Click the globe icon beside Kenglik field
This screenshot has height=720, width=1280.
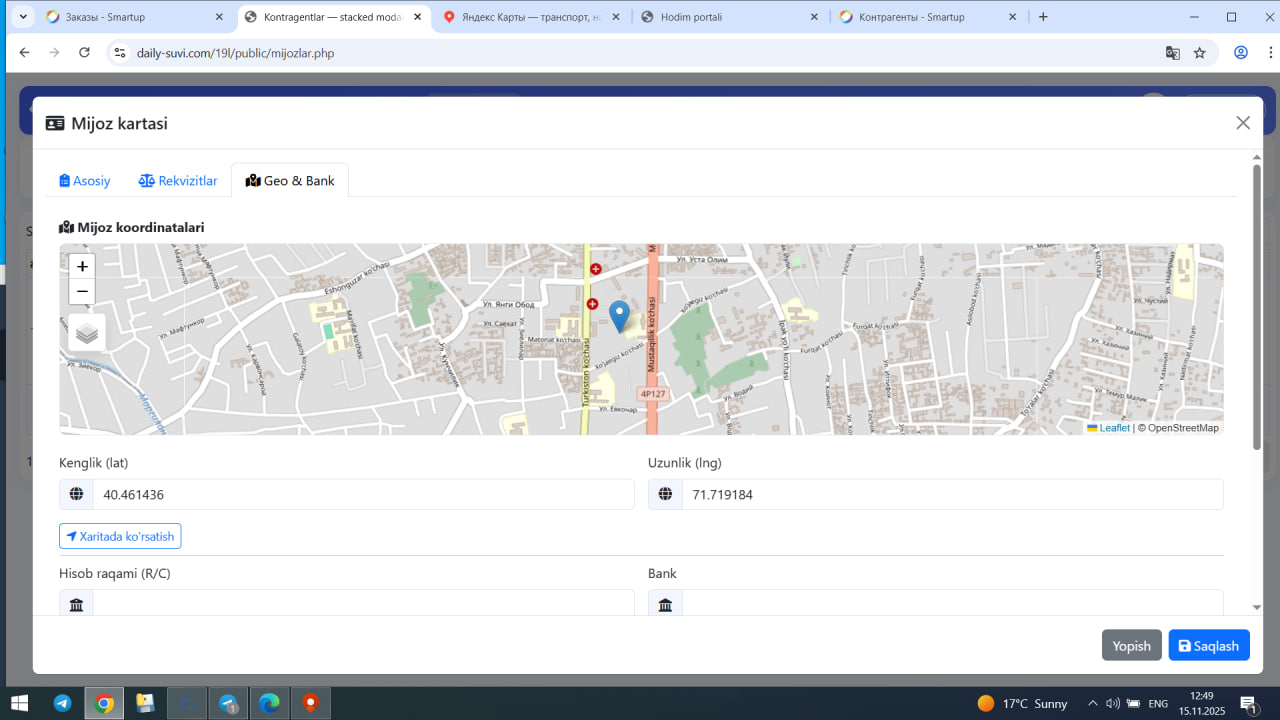(76, 494)
